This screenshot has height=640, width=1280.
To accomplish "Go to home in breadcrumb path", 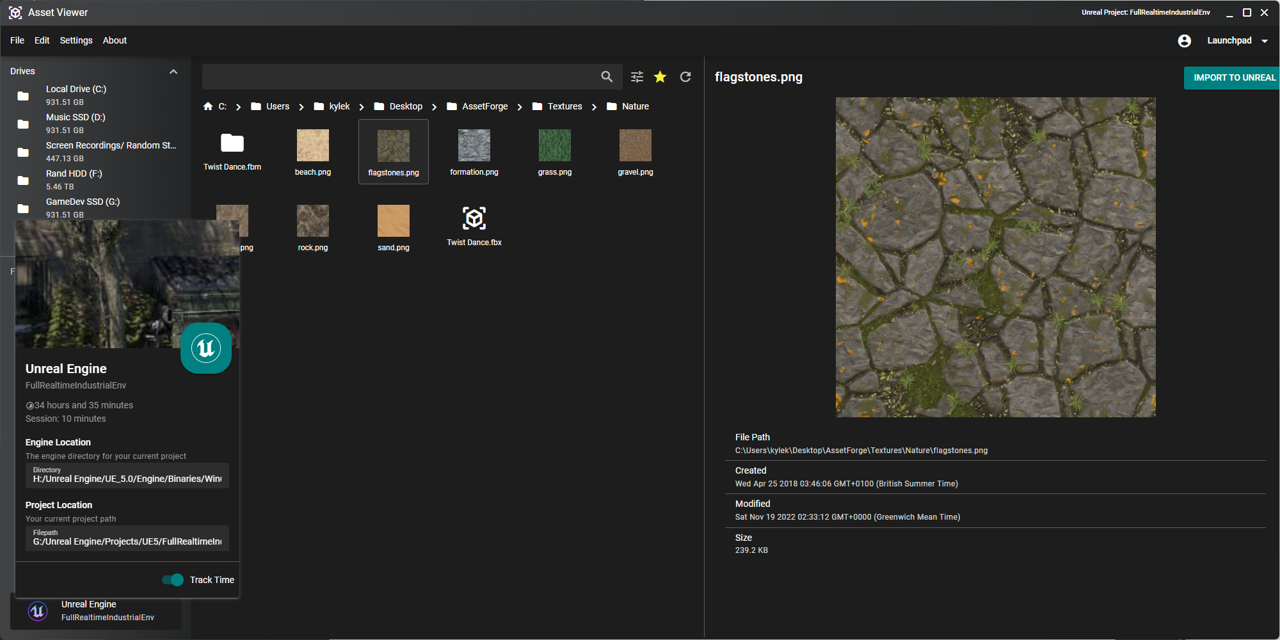I will (x=208, y=106).
